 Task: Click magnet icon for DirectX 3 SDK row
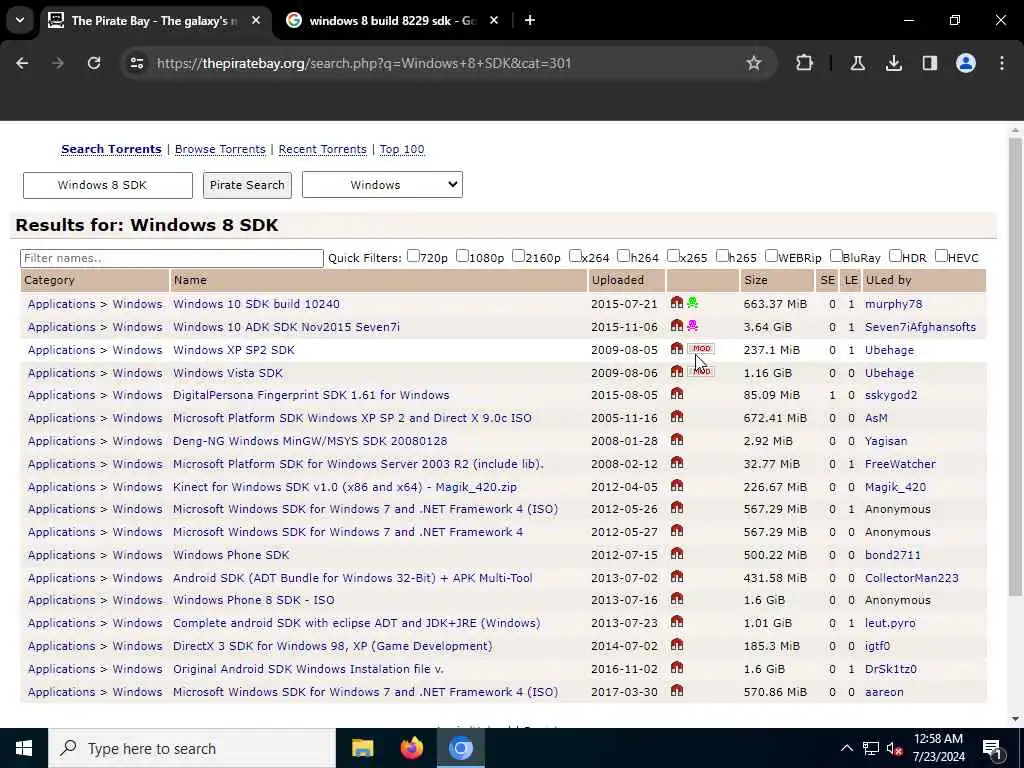(x=677, y=645)
